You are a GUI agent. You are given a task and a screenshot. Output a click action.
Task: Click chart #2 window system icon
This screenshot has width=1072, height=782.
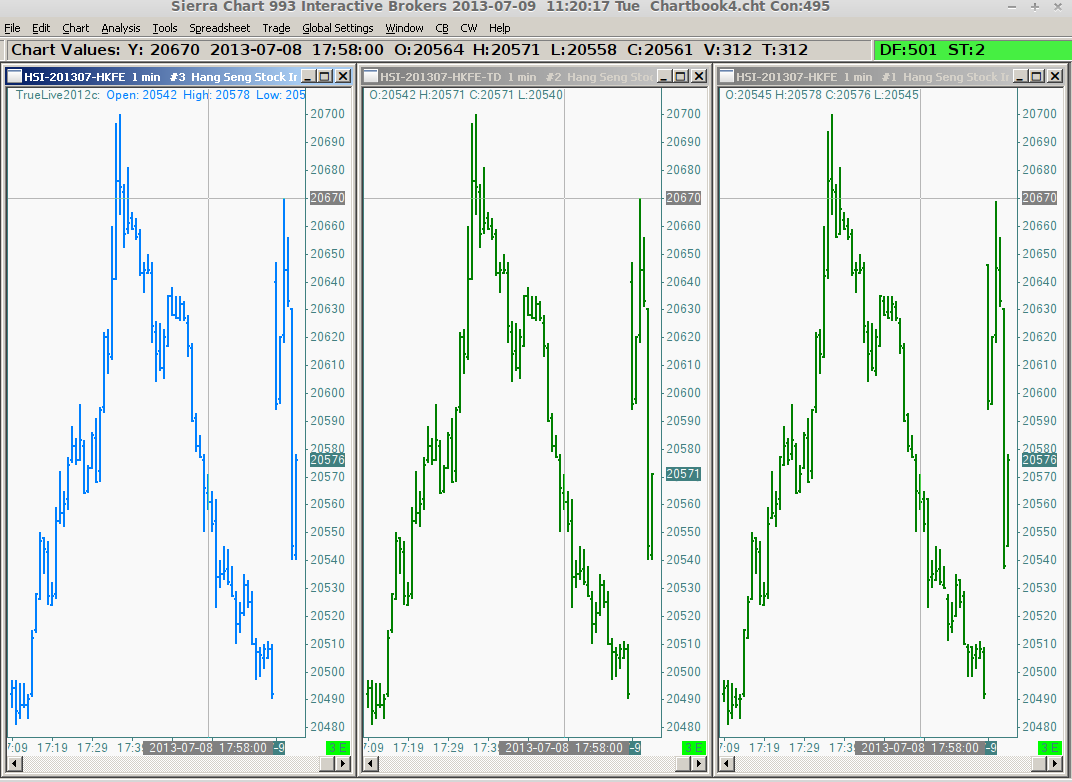point(371,76)
